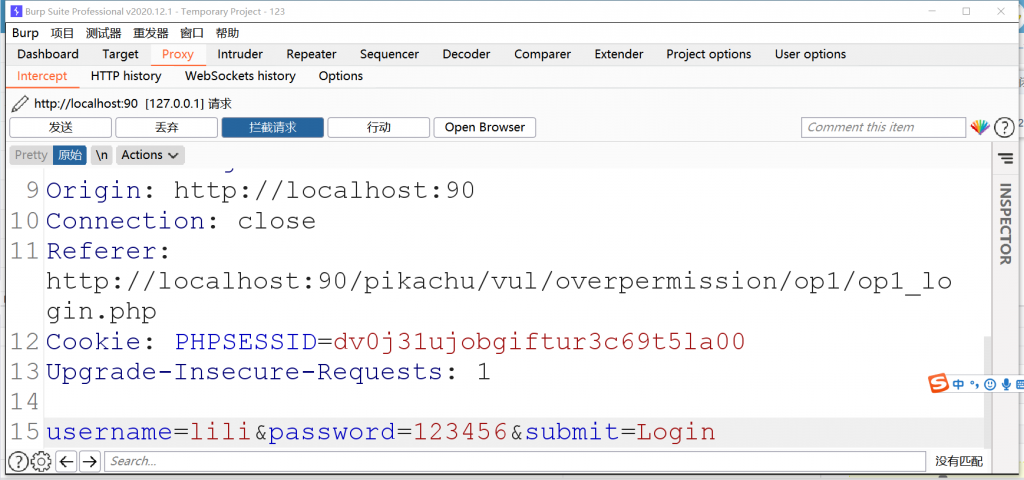Open the proxy Options sub-tab
The height and width of the screenshot is (480, 1024).
341,76
